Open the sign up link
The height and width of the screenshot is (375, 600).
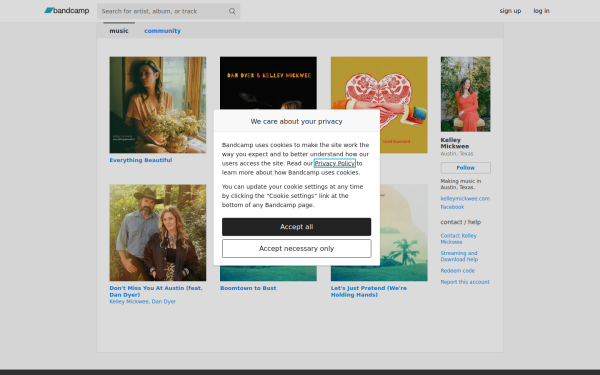(510, 11)
